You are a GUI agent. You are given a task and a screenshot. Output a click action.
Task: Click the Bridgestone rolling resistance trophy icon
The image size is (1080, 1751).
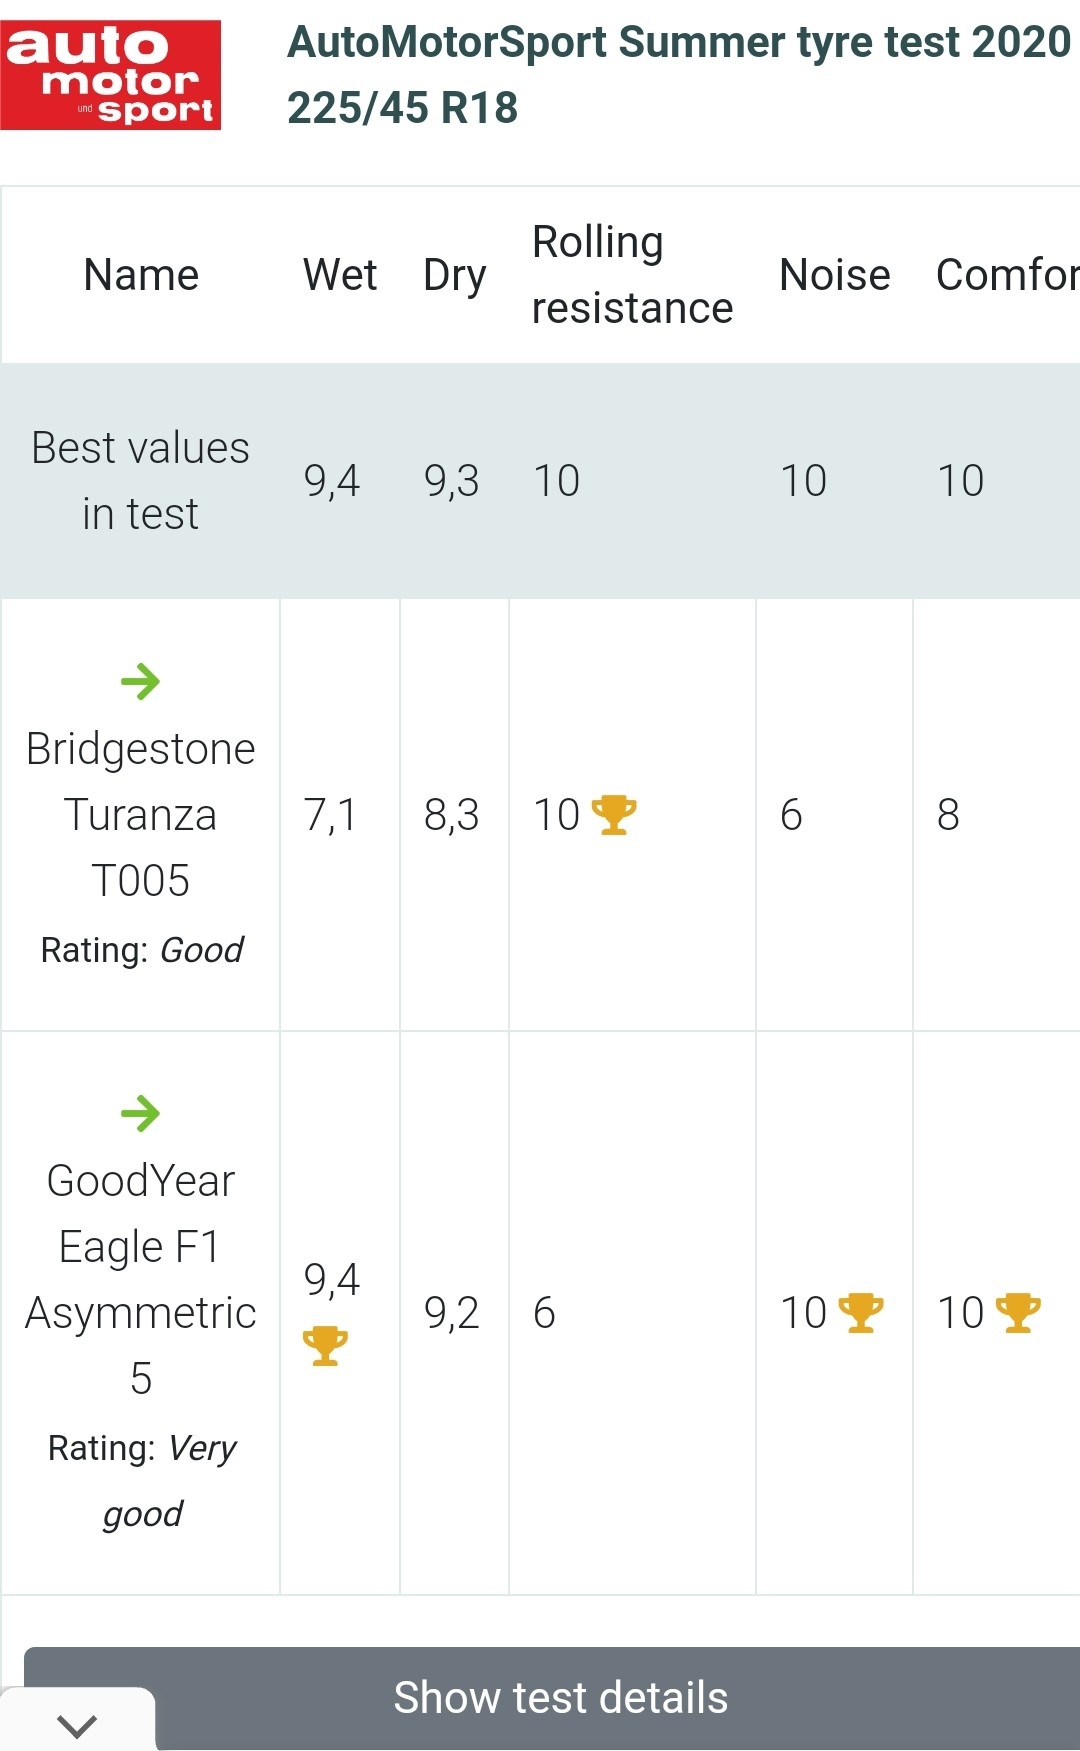614,815
